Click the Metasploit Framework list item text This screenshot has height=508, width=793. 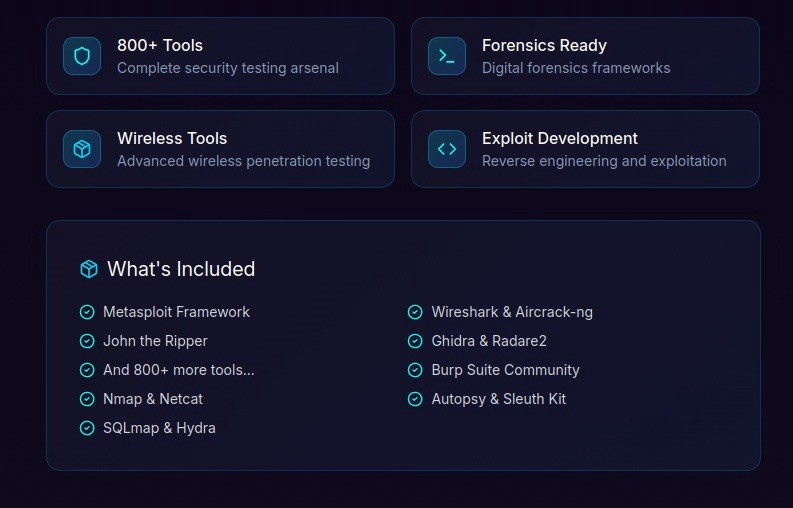coord(177,312)
